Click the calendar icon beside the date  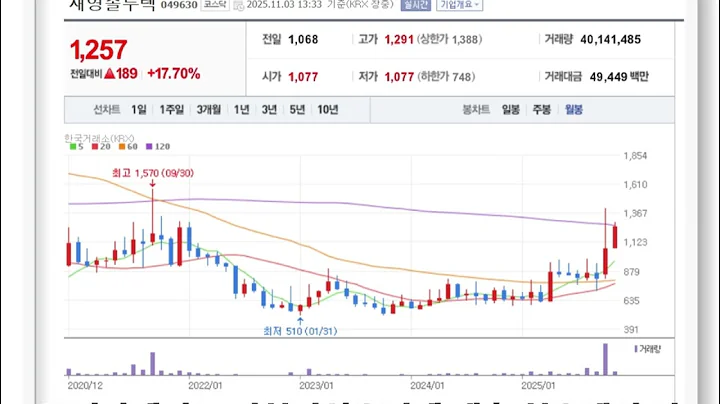point(238,5)
